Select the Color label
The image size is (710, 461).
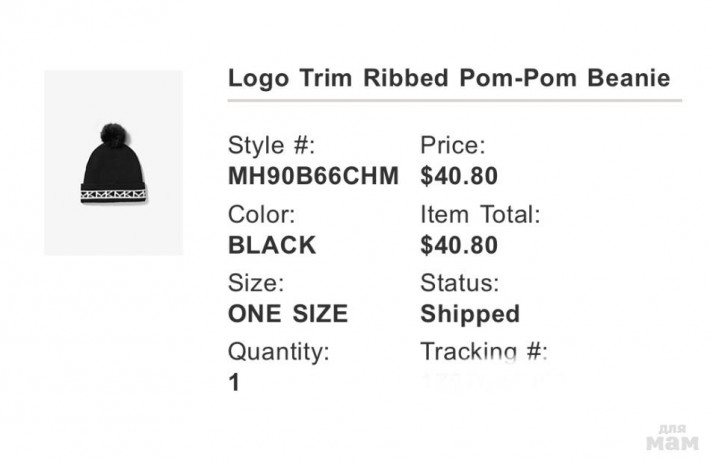[262, 214]
